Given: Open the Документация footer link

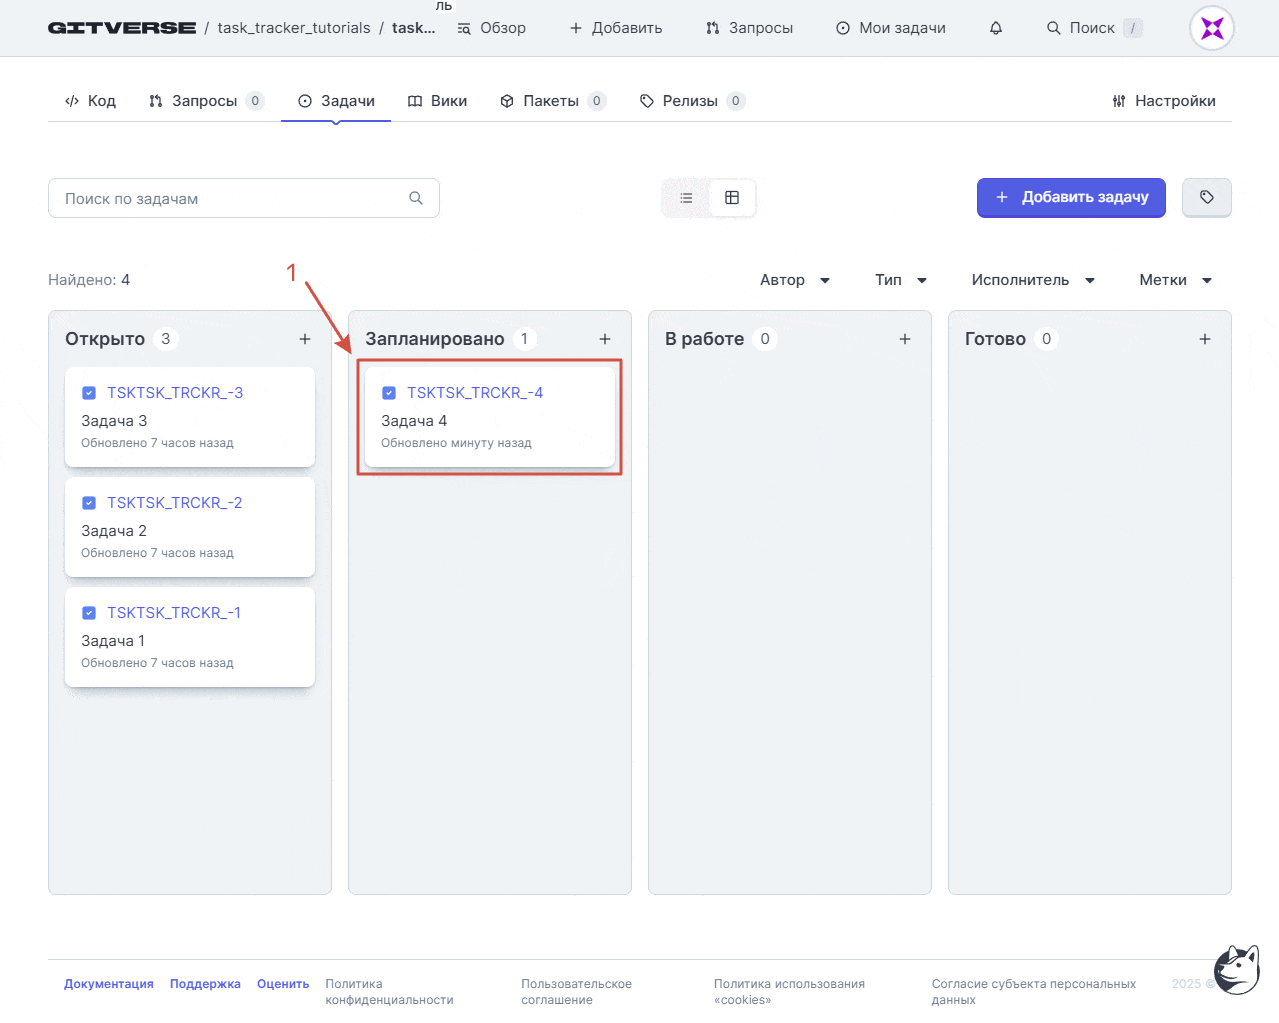Looking at the screenshot, I should (109, 984).
